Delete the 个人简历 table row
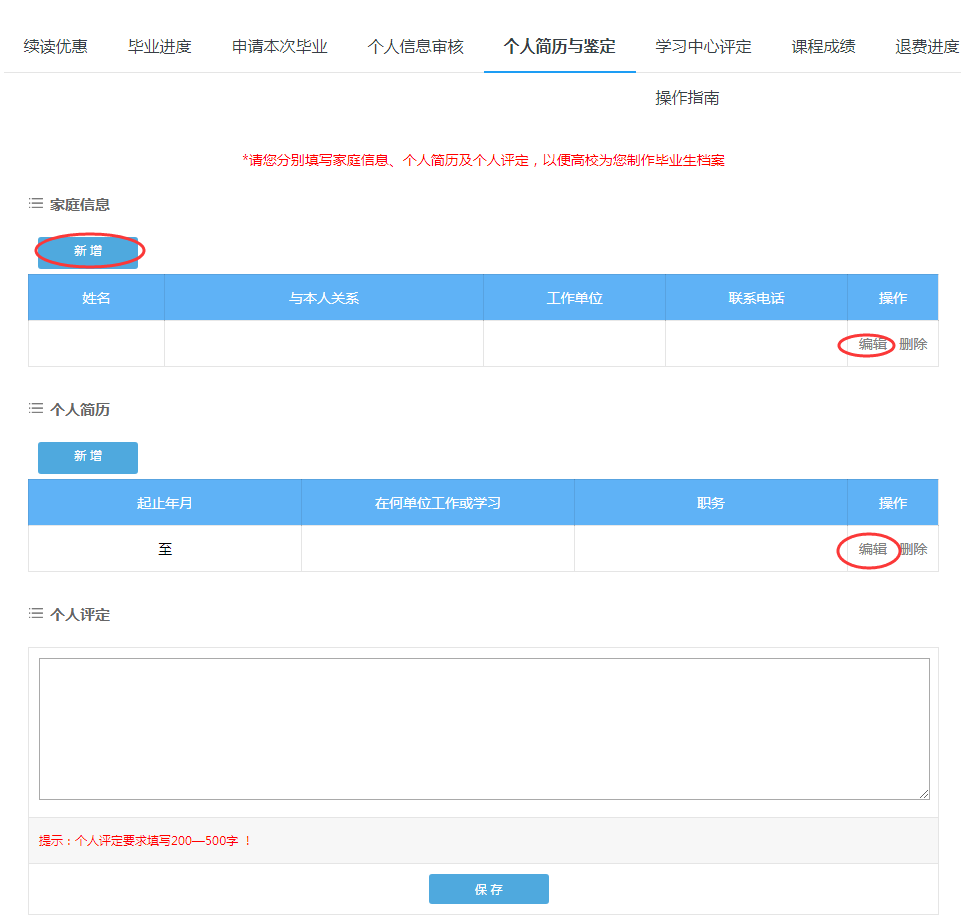The width and height of the screenshot is (961, 923). (913, 549)
